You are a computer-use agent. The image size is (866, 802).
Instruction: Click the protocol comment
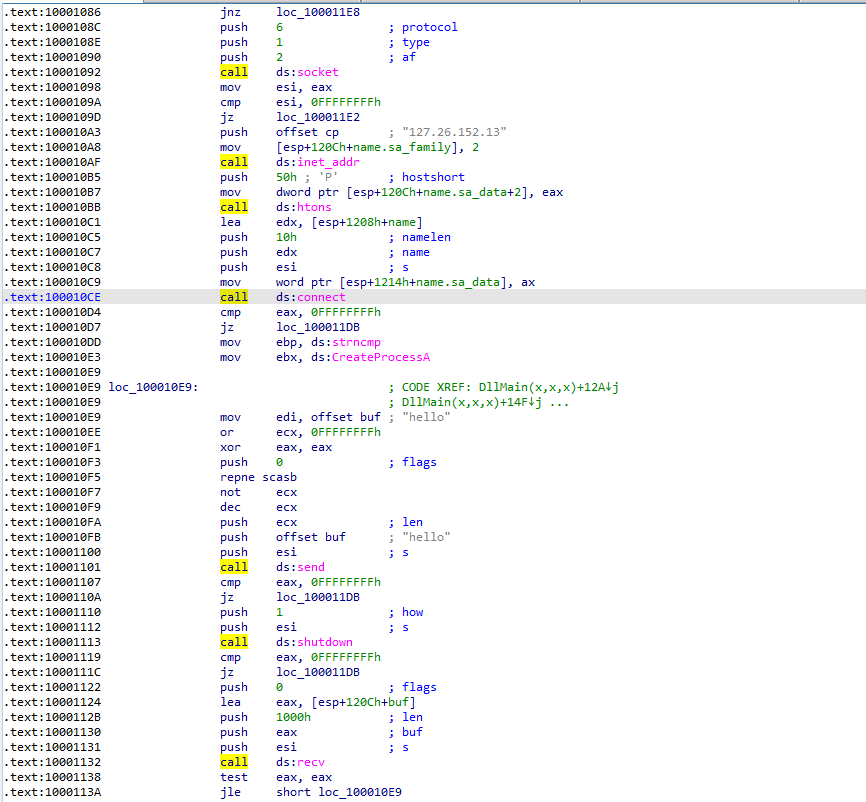pyautogui.click(x=430, y=27)
